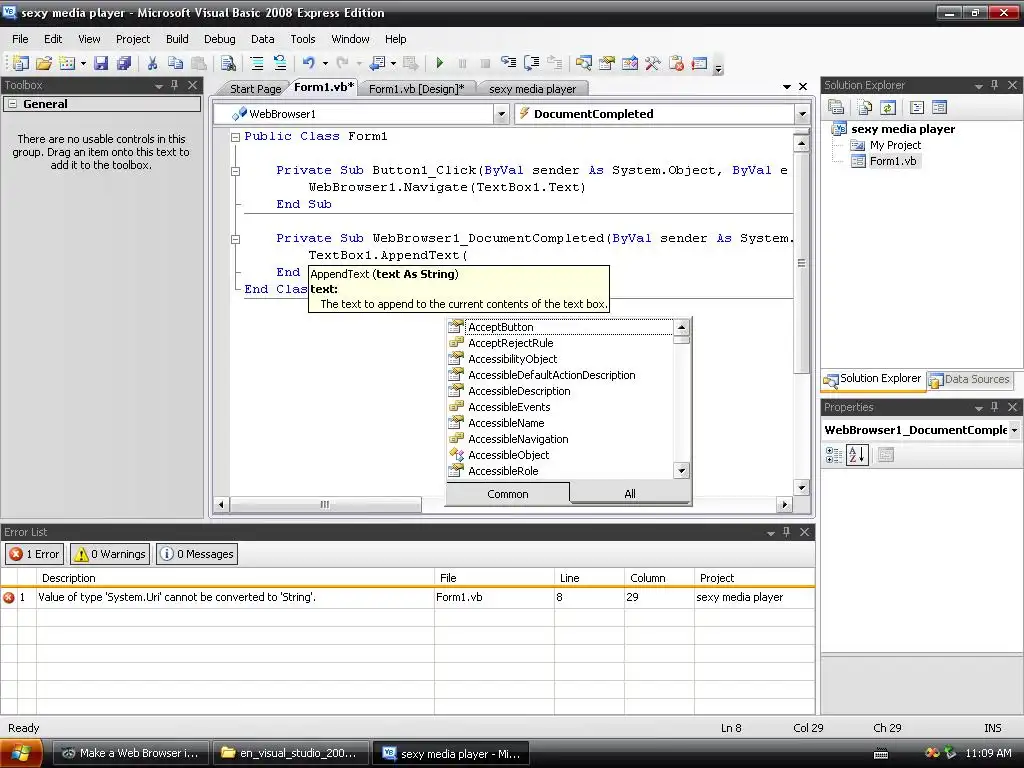
Task: Toggle auto-hide pin on Solution Explorer
Action: (x=995, y=85)
